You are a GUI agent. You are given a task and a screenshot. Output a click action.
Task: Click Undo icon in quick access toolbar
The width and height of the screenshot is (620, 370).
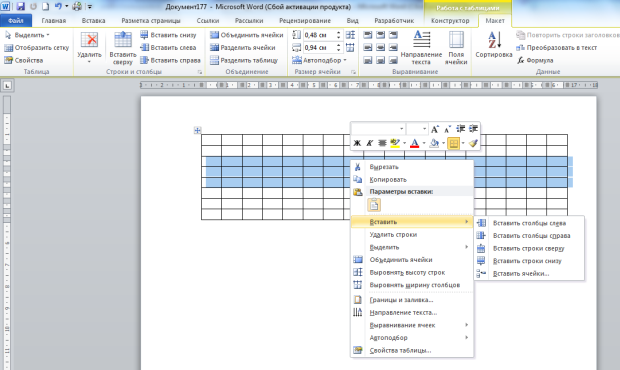(58, 6)
